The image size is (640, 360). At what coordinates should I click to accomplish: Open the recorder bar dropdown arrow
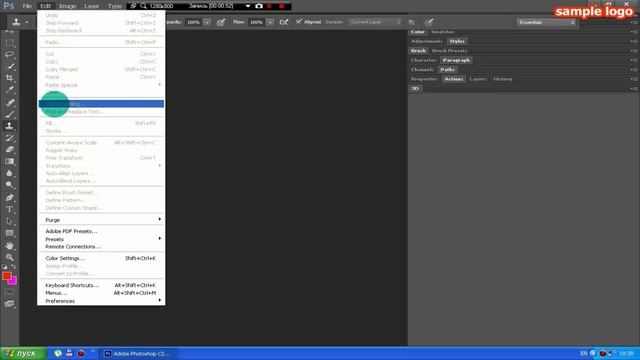tap(248, 6)
